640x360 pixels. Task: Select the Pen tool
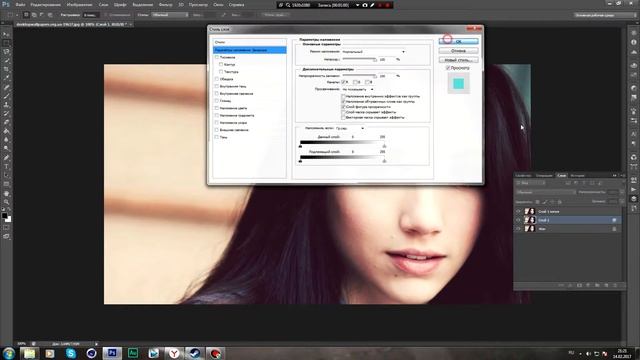click(x=6, y=158)
